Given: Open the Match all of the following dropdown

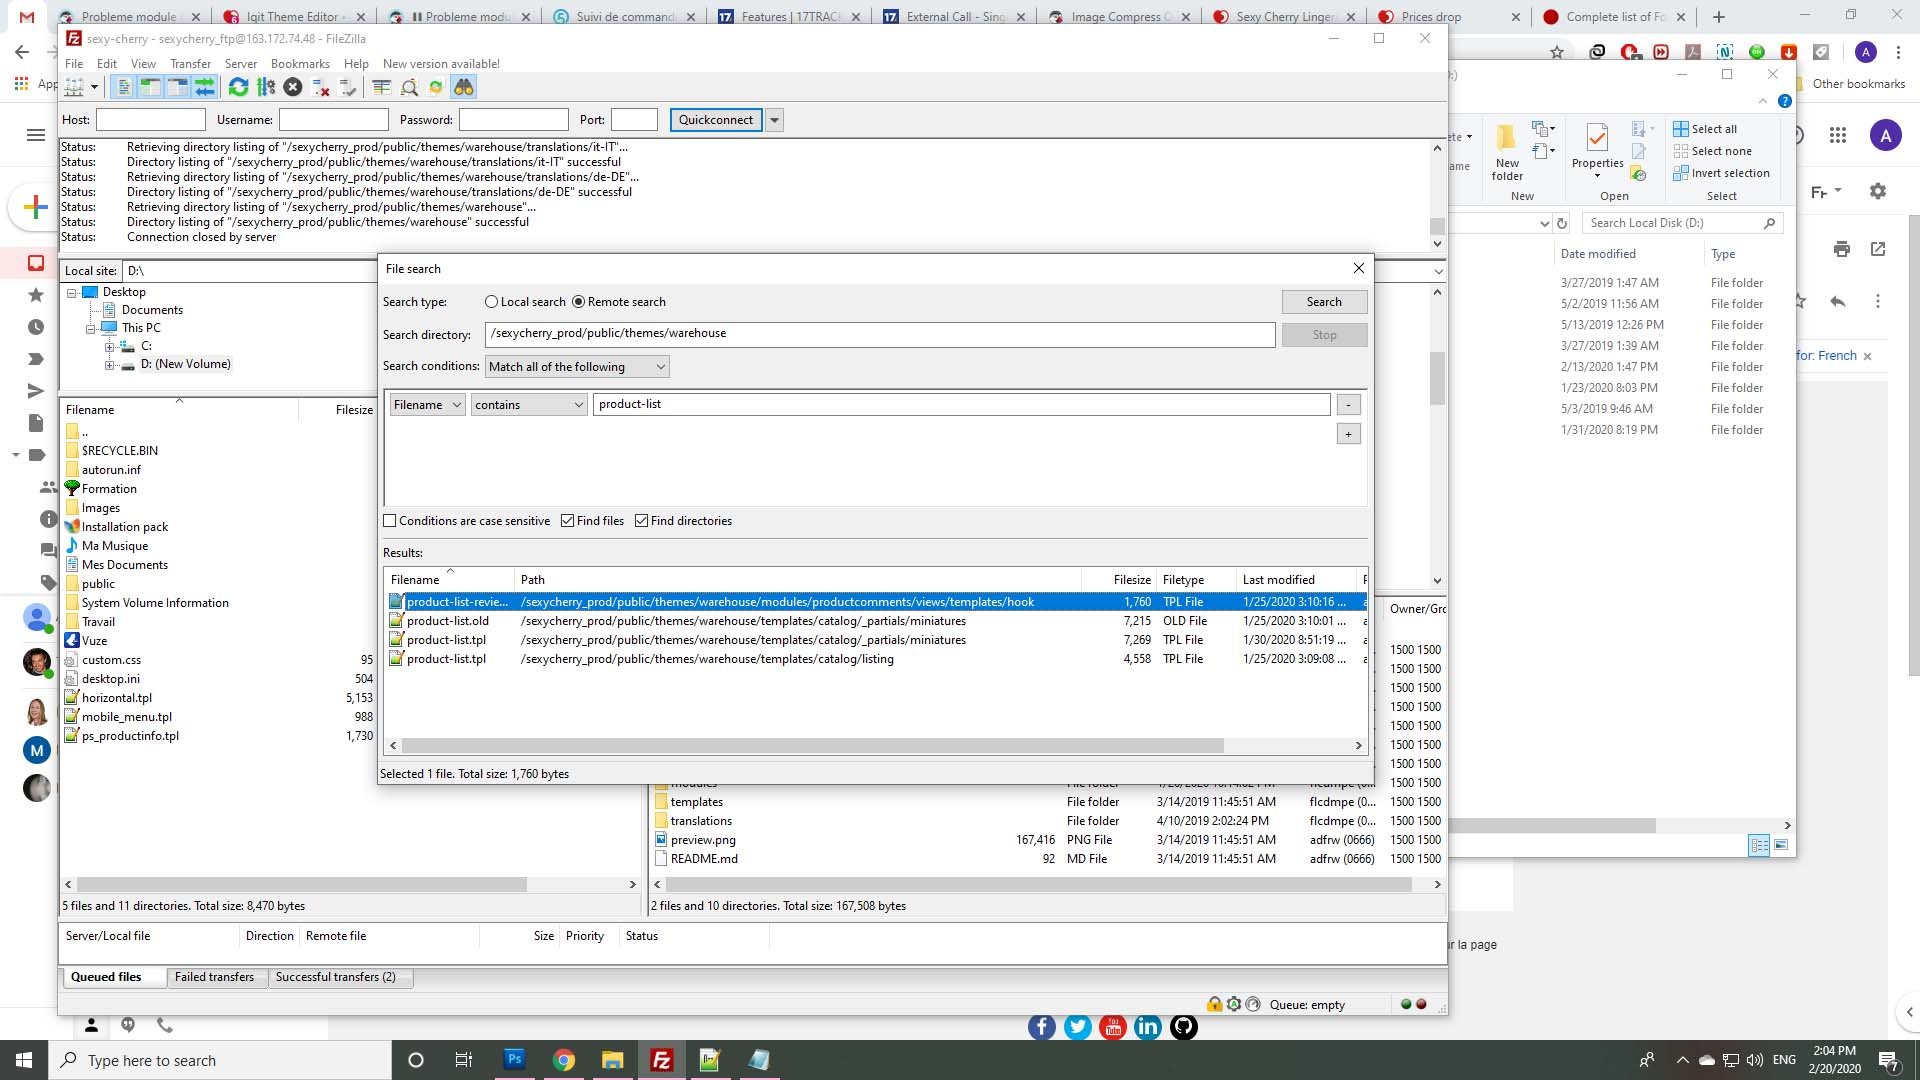Looking at the screenshot, I should [577, 367].
